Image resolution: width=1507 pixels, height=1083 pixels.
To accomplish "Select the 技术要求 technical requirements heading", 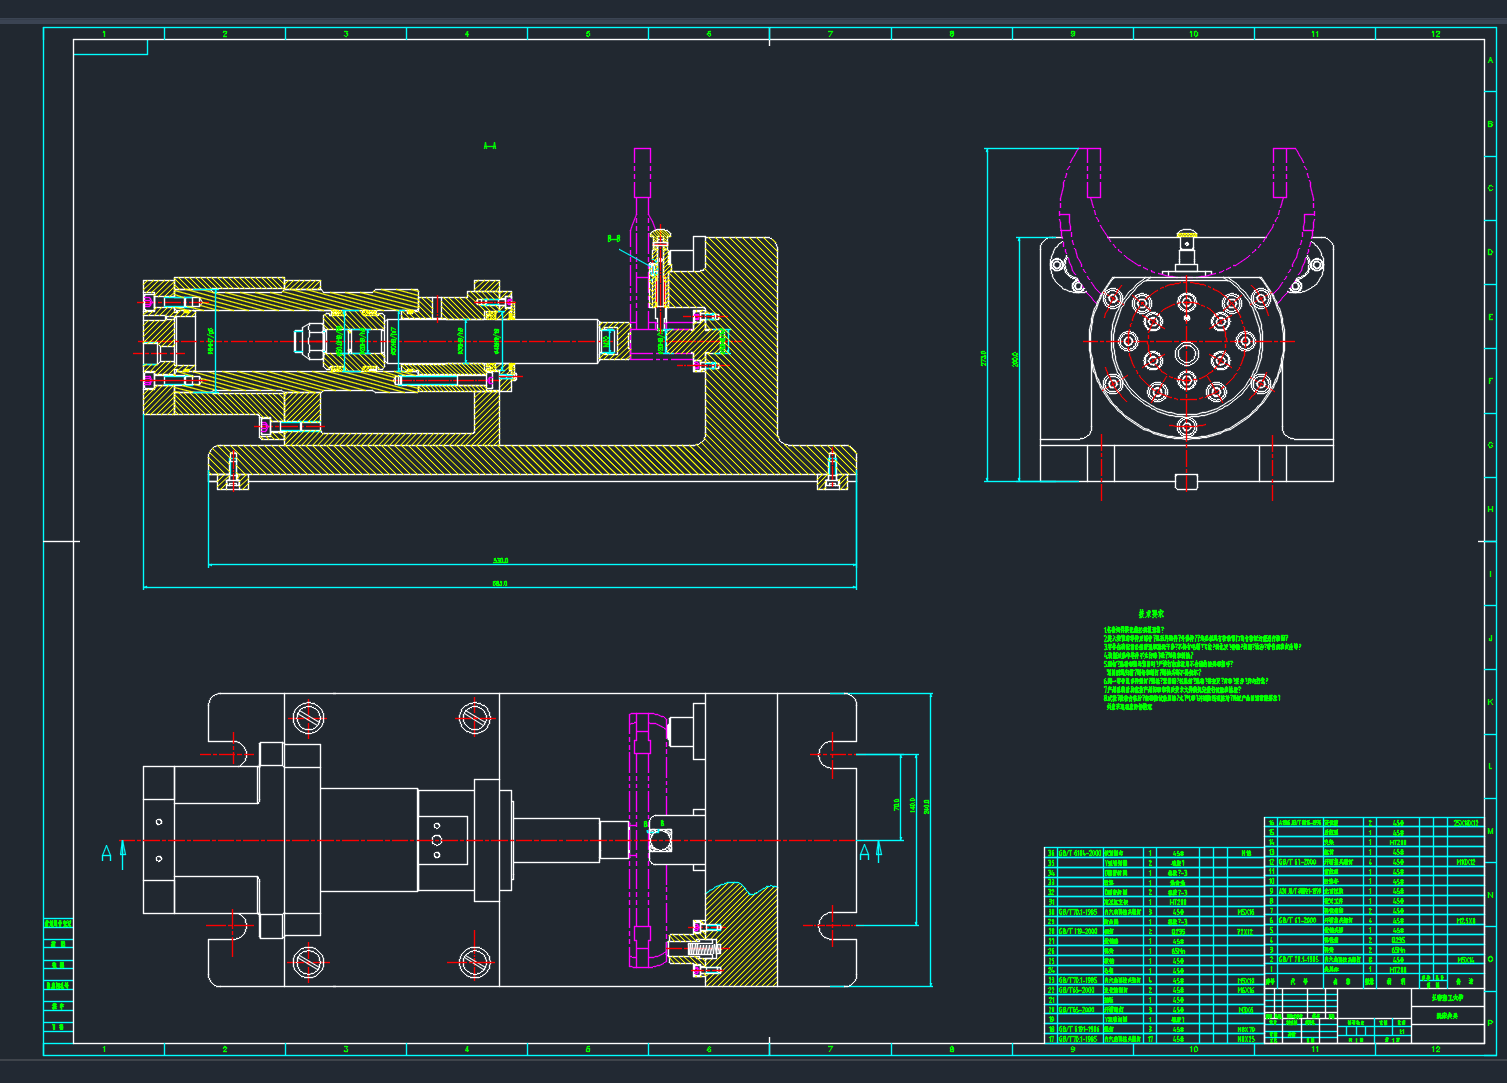I will pos(1151,613).
